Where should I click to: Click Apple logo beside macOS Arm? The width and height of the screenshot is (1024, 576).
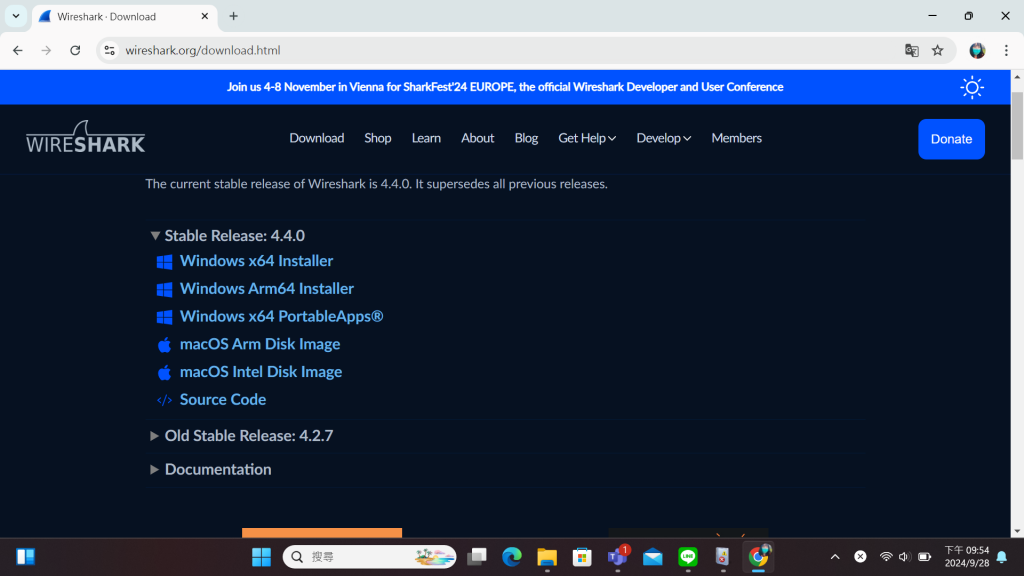pos(165,344)
